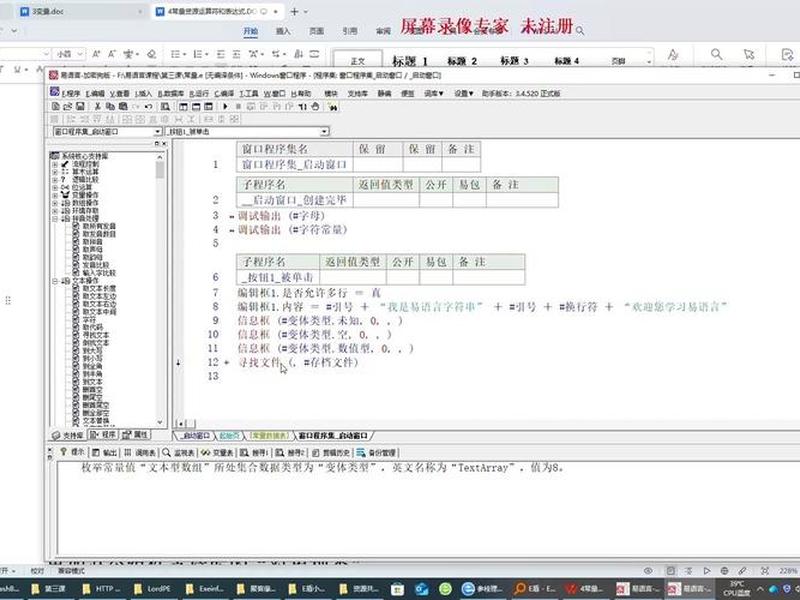Select 标题 1 style in WPS
This screenshot has width=800, height=600.
409,61
